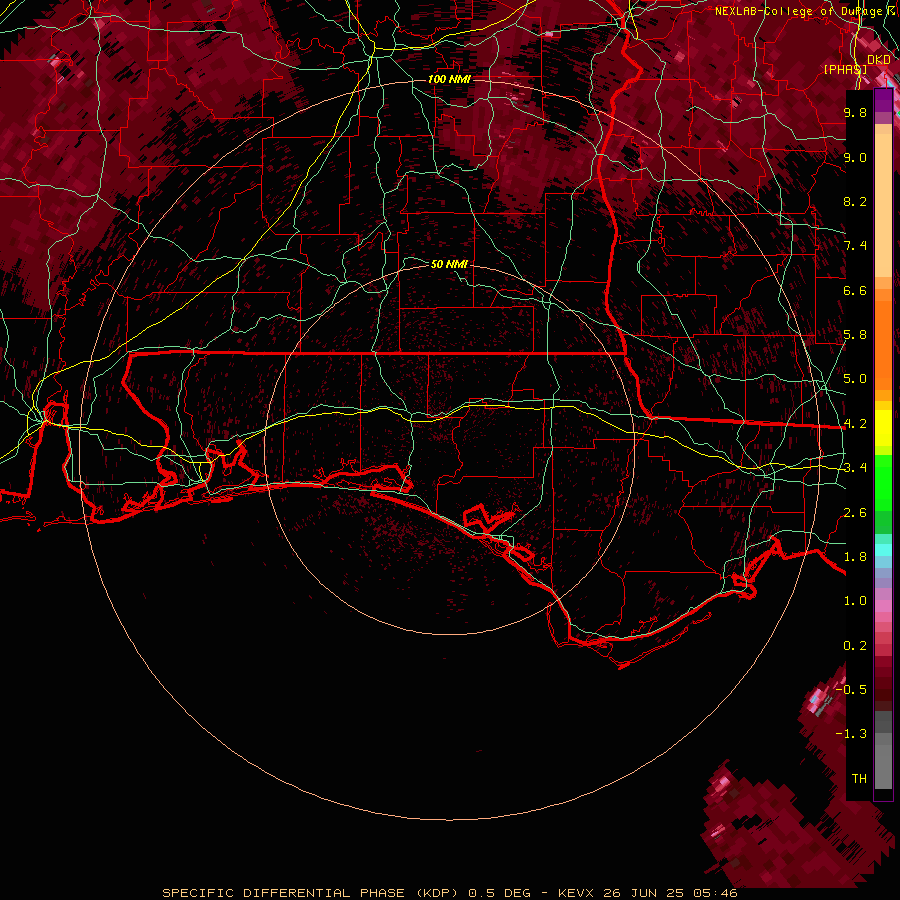Click the "0.2" scale value
The image size is (900, 900).
click(855, 646)
